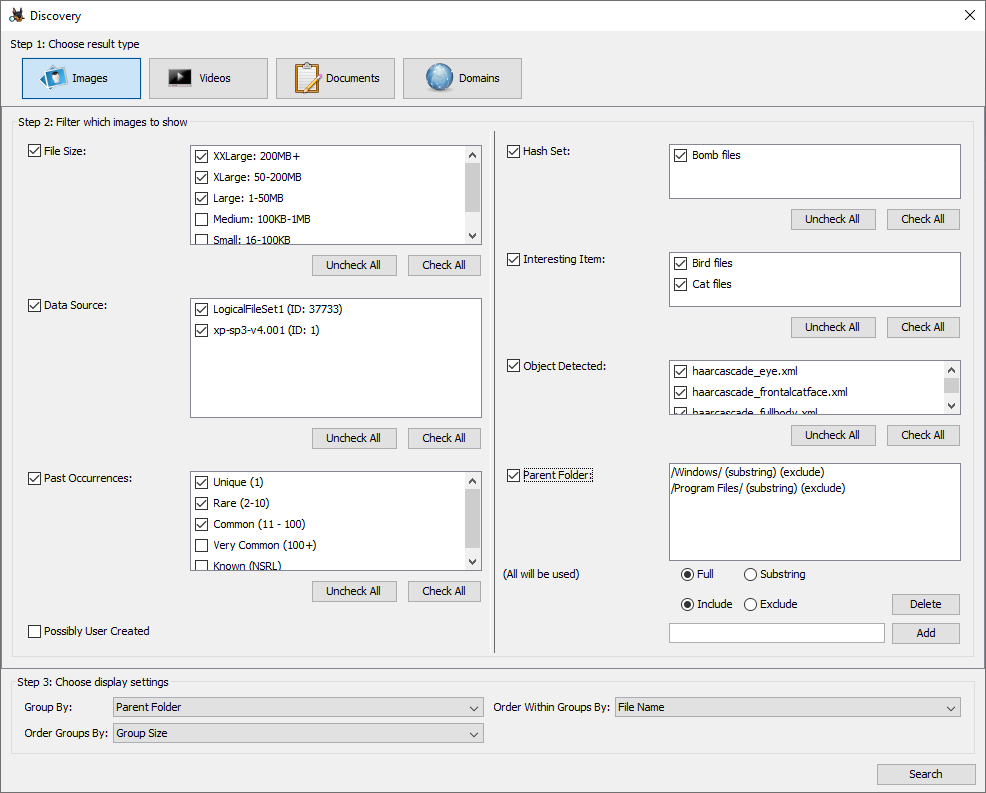Screen dimensions: 986x793
Task: Enable Possibly User Created checkbox
Action: coord(35,631)
